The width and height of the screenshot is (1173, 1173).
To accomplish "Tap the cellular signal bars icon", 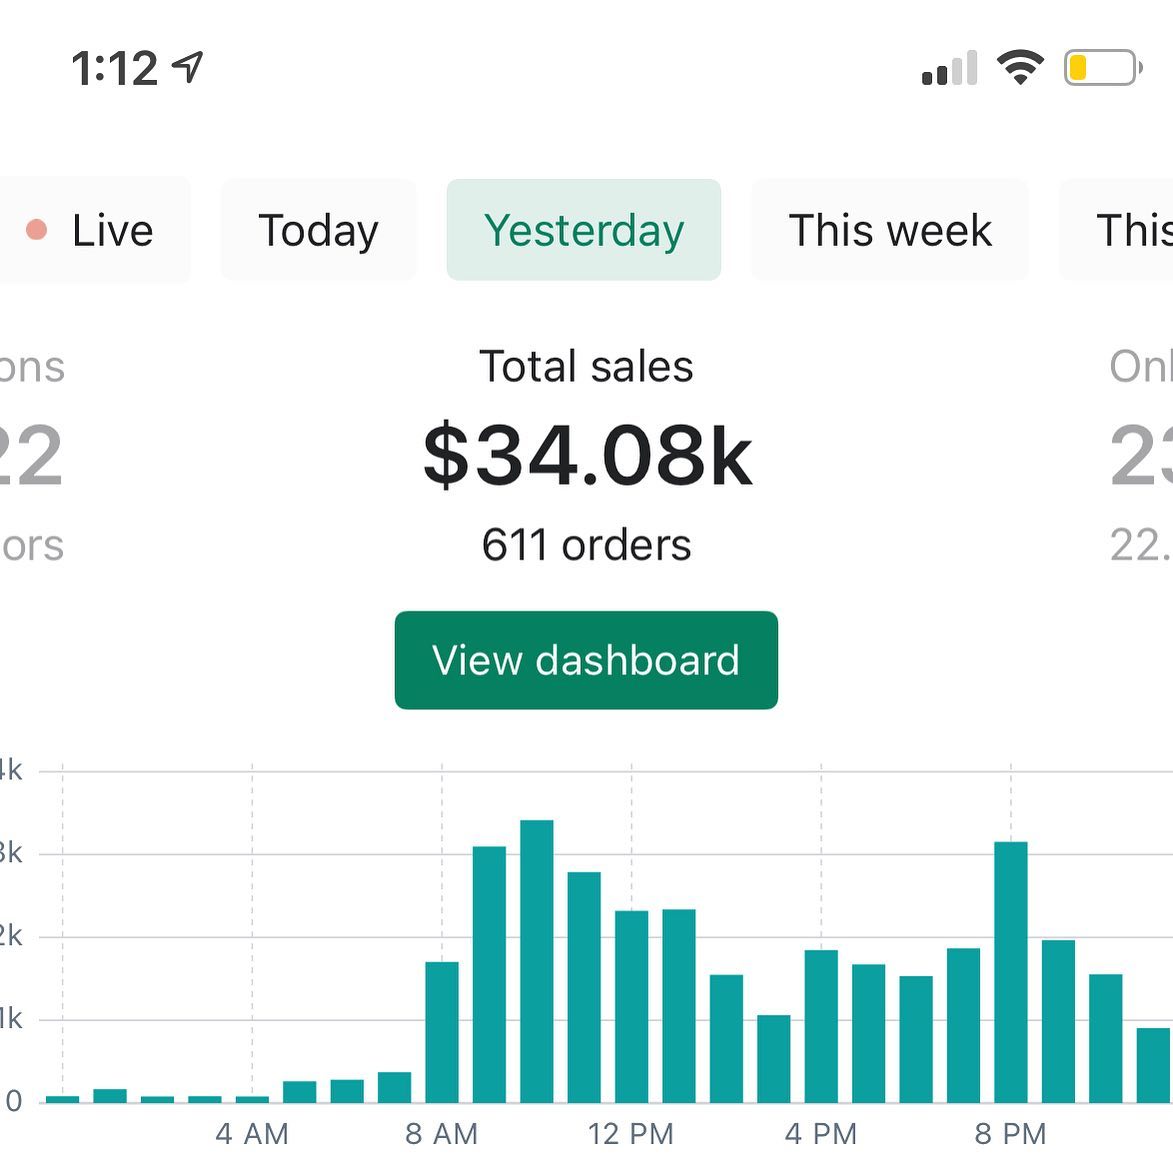I will click(949, 68).
